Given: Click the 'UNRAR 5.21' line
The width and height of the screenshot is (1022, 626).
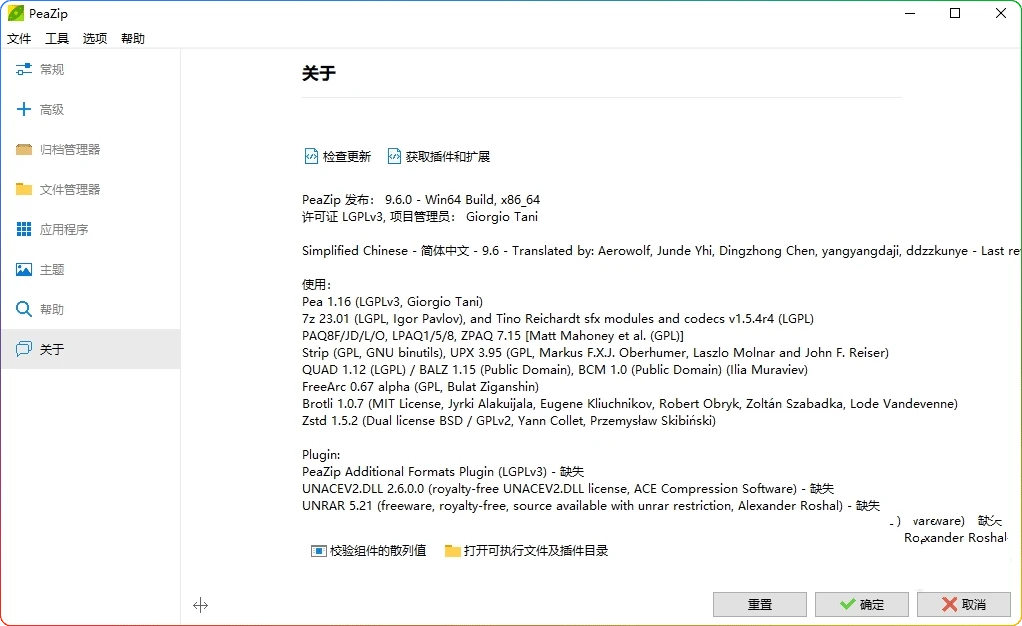Looking at the screenshot, I should point(591,505).
